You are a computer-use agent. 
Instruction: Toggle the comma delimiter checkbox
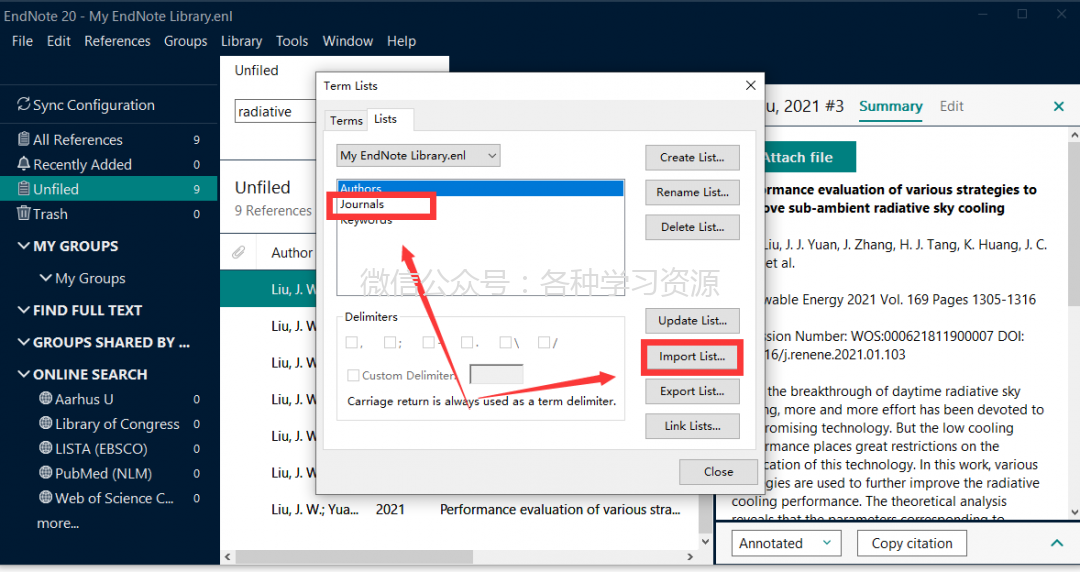pyautogui.click(x=352, y=342)
